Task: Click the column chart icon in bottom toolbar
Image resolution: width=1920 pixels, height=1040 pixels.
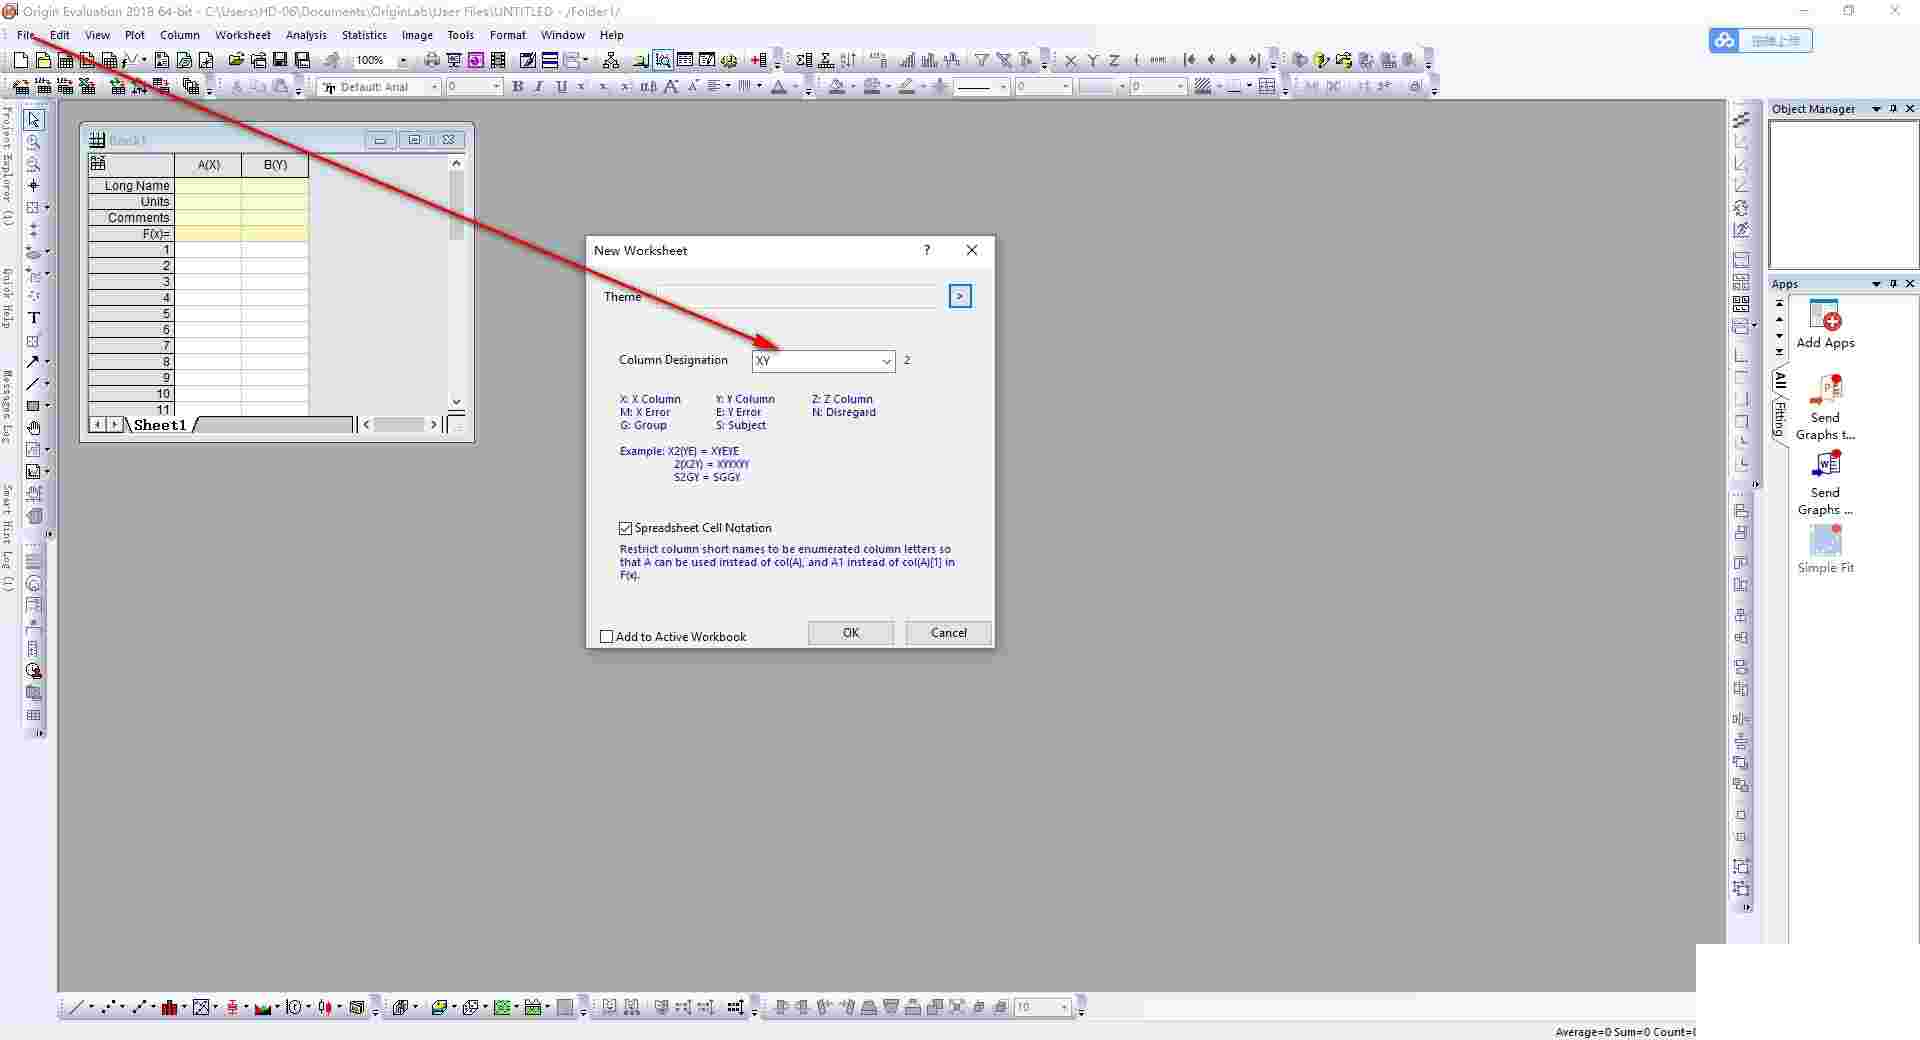Action: 170,1007
